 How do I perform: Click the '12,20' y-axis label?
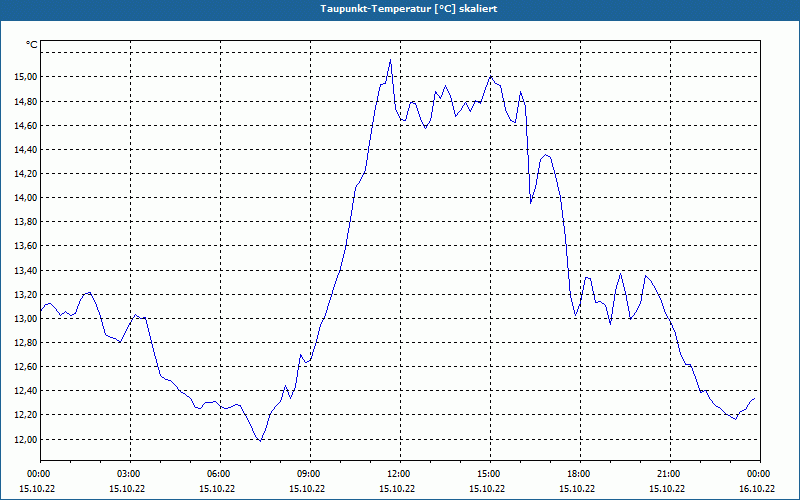point(28,415)
